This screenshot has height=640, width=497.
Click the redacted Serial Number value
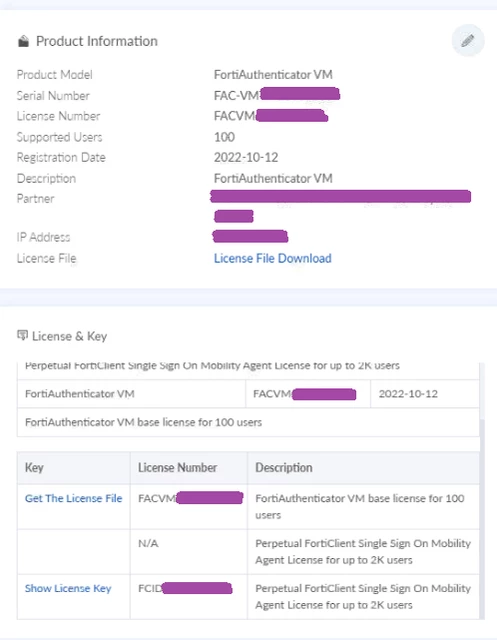click(277, 95)
